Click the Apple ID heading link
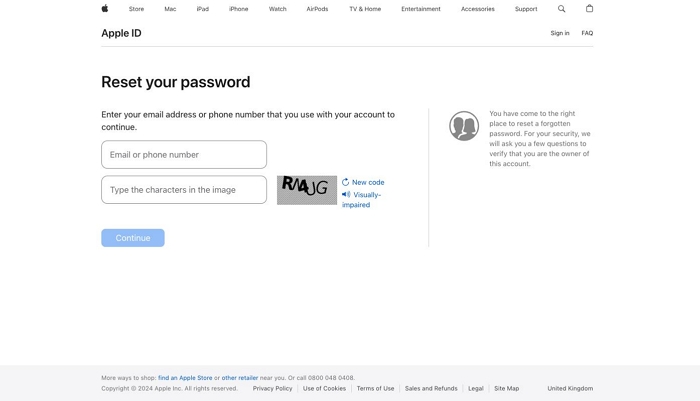Viewport: 700px width, 401px height. coord(121,33)
